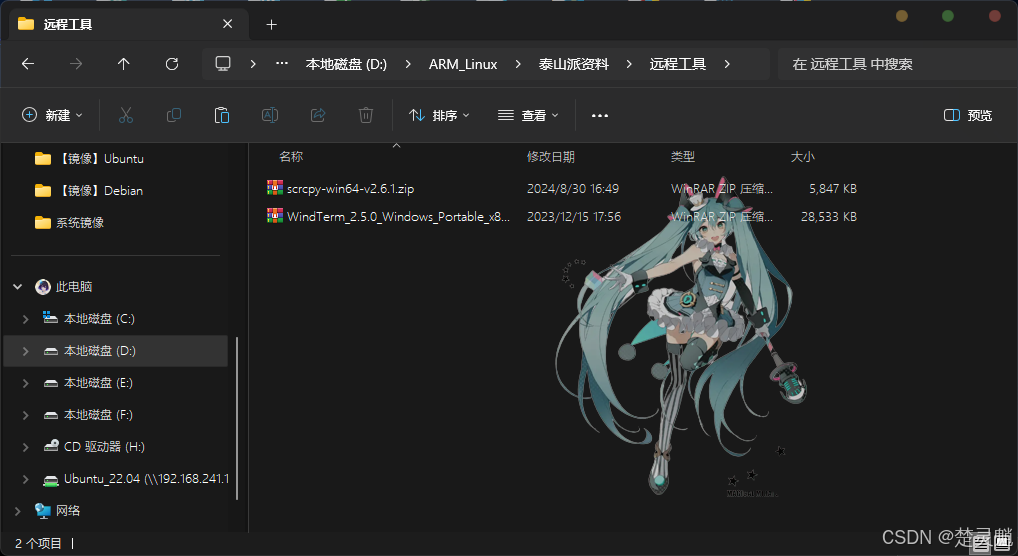Screen dimensions: 1018x556
Task: Click the 远程工具 breadcrumb segment
Action: pyautogui.click(x=678, y=64)
